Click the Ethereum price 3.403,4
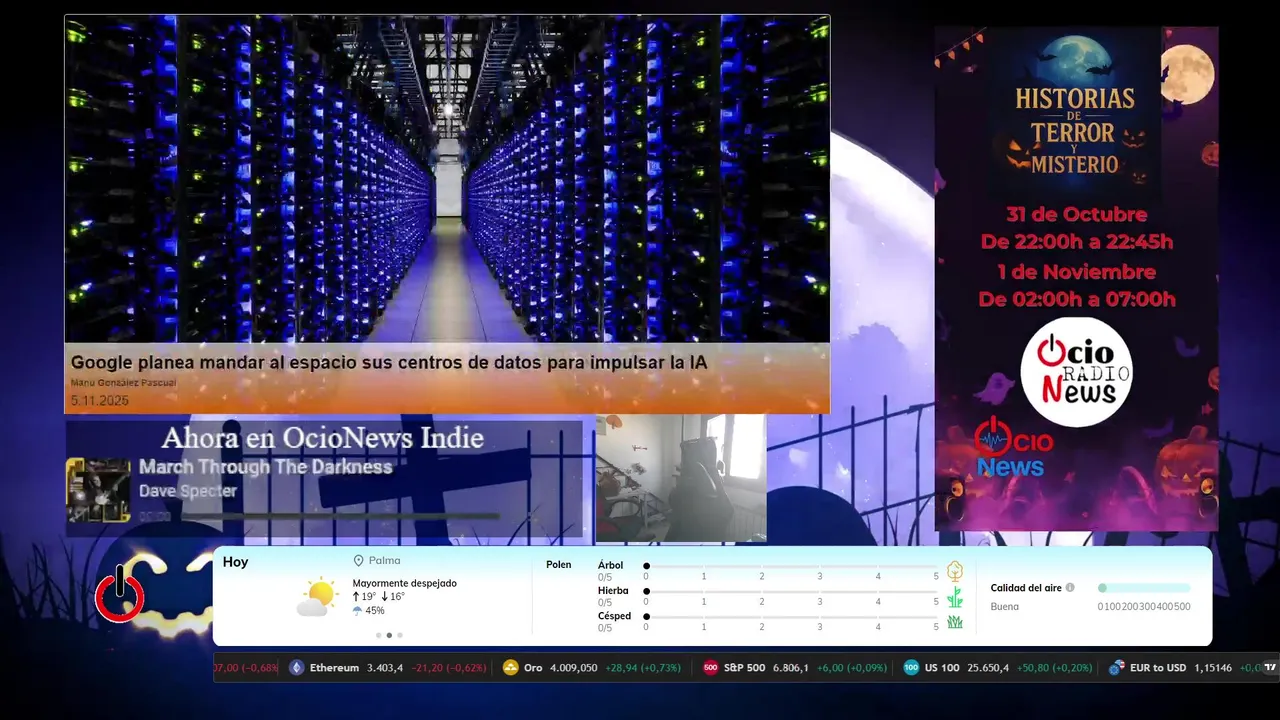Image resolution: width=1280 pixels, height=720 pixels. [x=385, y=668]
